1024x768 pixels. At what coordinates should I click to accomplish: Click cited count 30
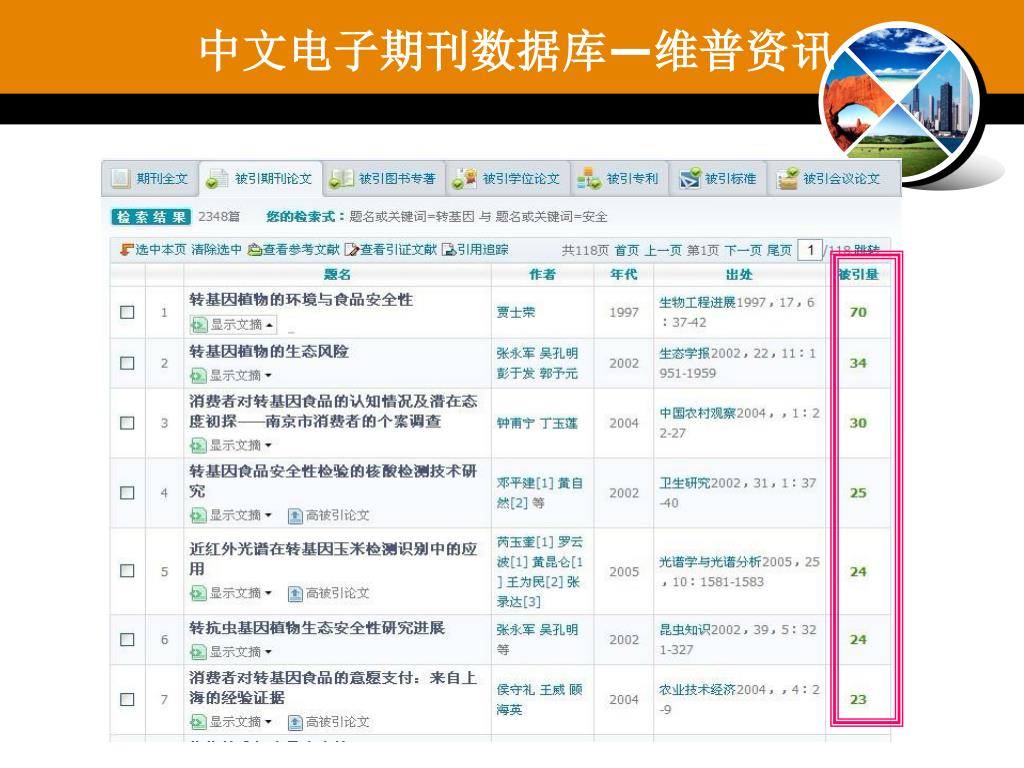[858, 423]
